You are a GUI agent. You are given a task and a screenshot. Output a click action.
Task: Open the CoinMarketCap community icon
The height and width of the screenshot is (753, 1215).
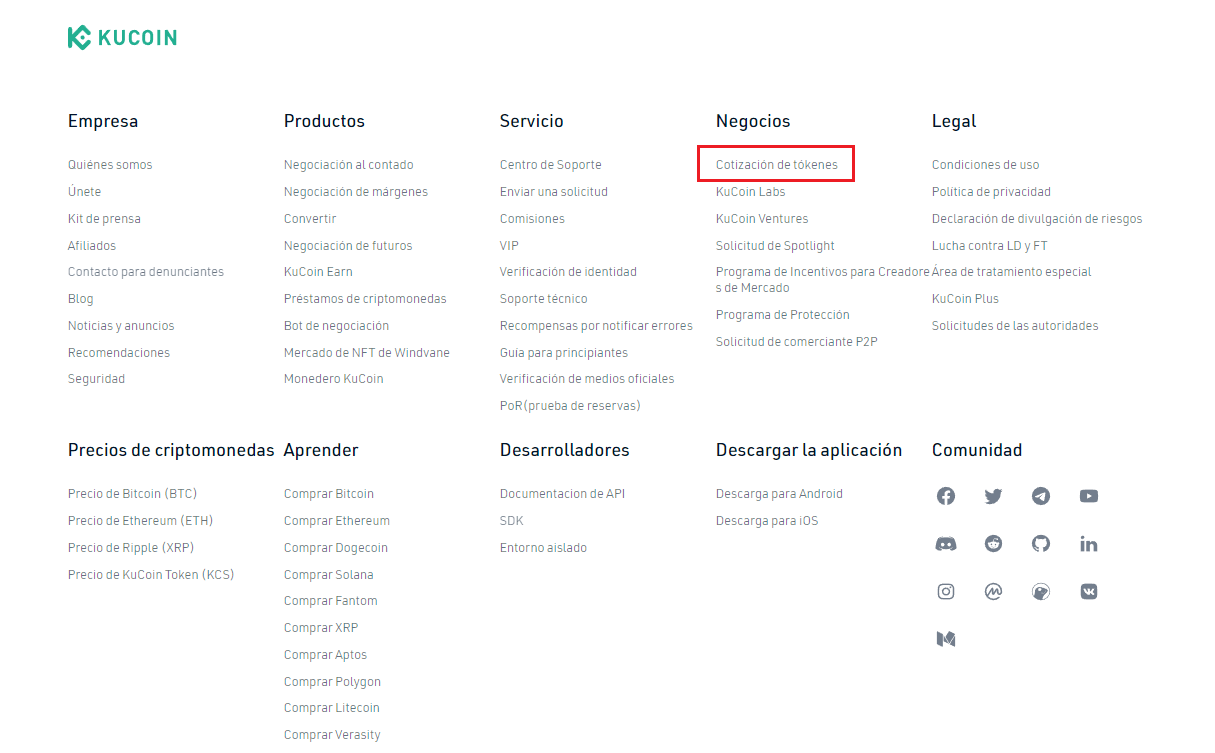(x=993, y=591)
